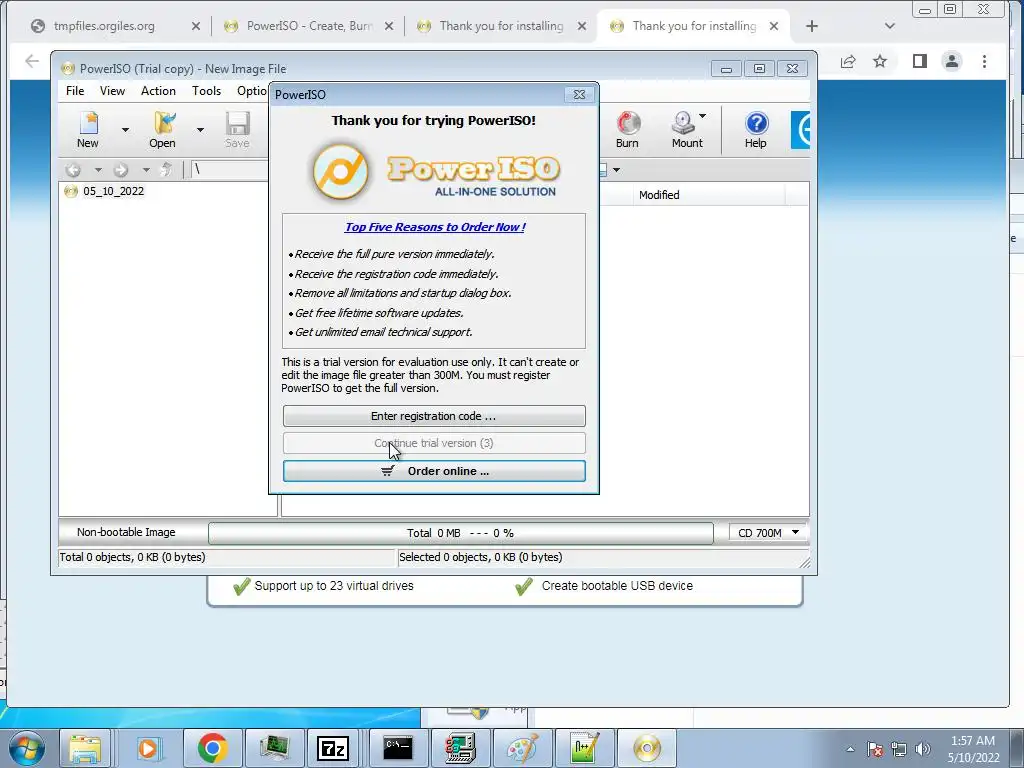This screenshot has width=1024, height=768.
Task: Click the Order online button
Action: pos(434,471)
